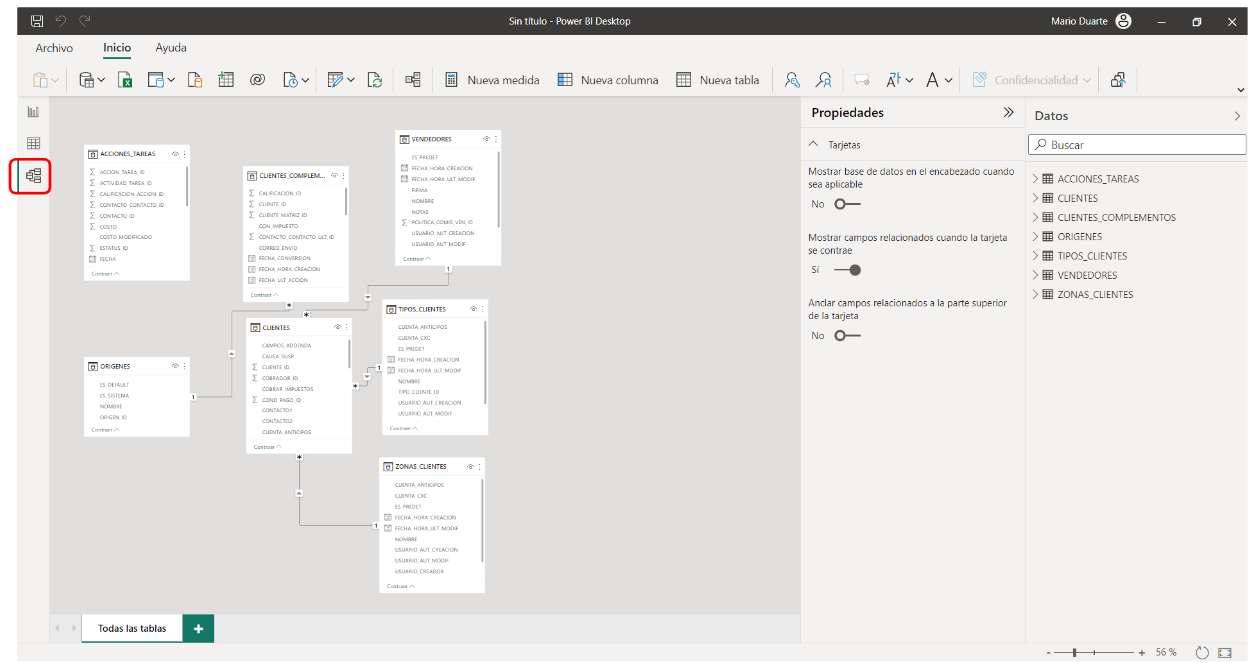Toggle show related fields when collapsed

tap(847, 270)
